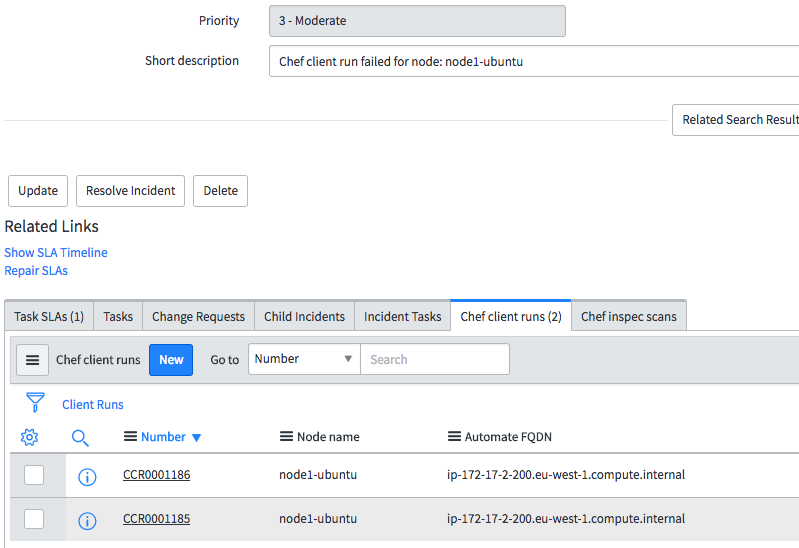
Task: Preview record CCR0001186 with info icon
Action: pos(87,477)
